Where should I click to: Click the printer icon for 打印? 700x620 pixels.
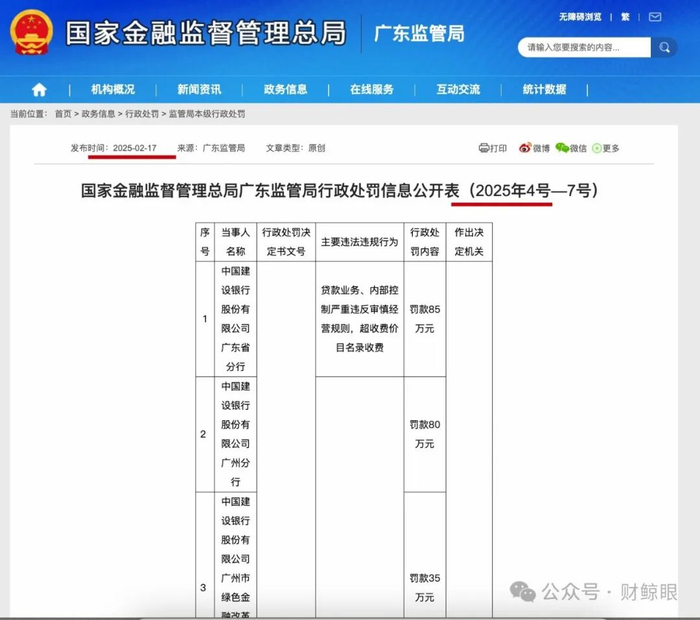[x=483, y=148]
